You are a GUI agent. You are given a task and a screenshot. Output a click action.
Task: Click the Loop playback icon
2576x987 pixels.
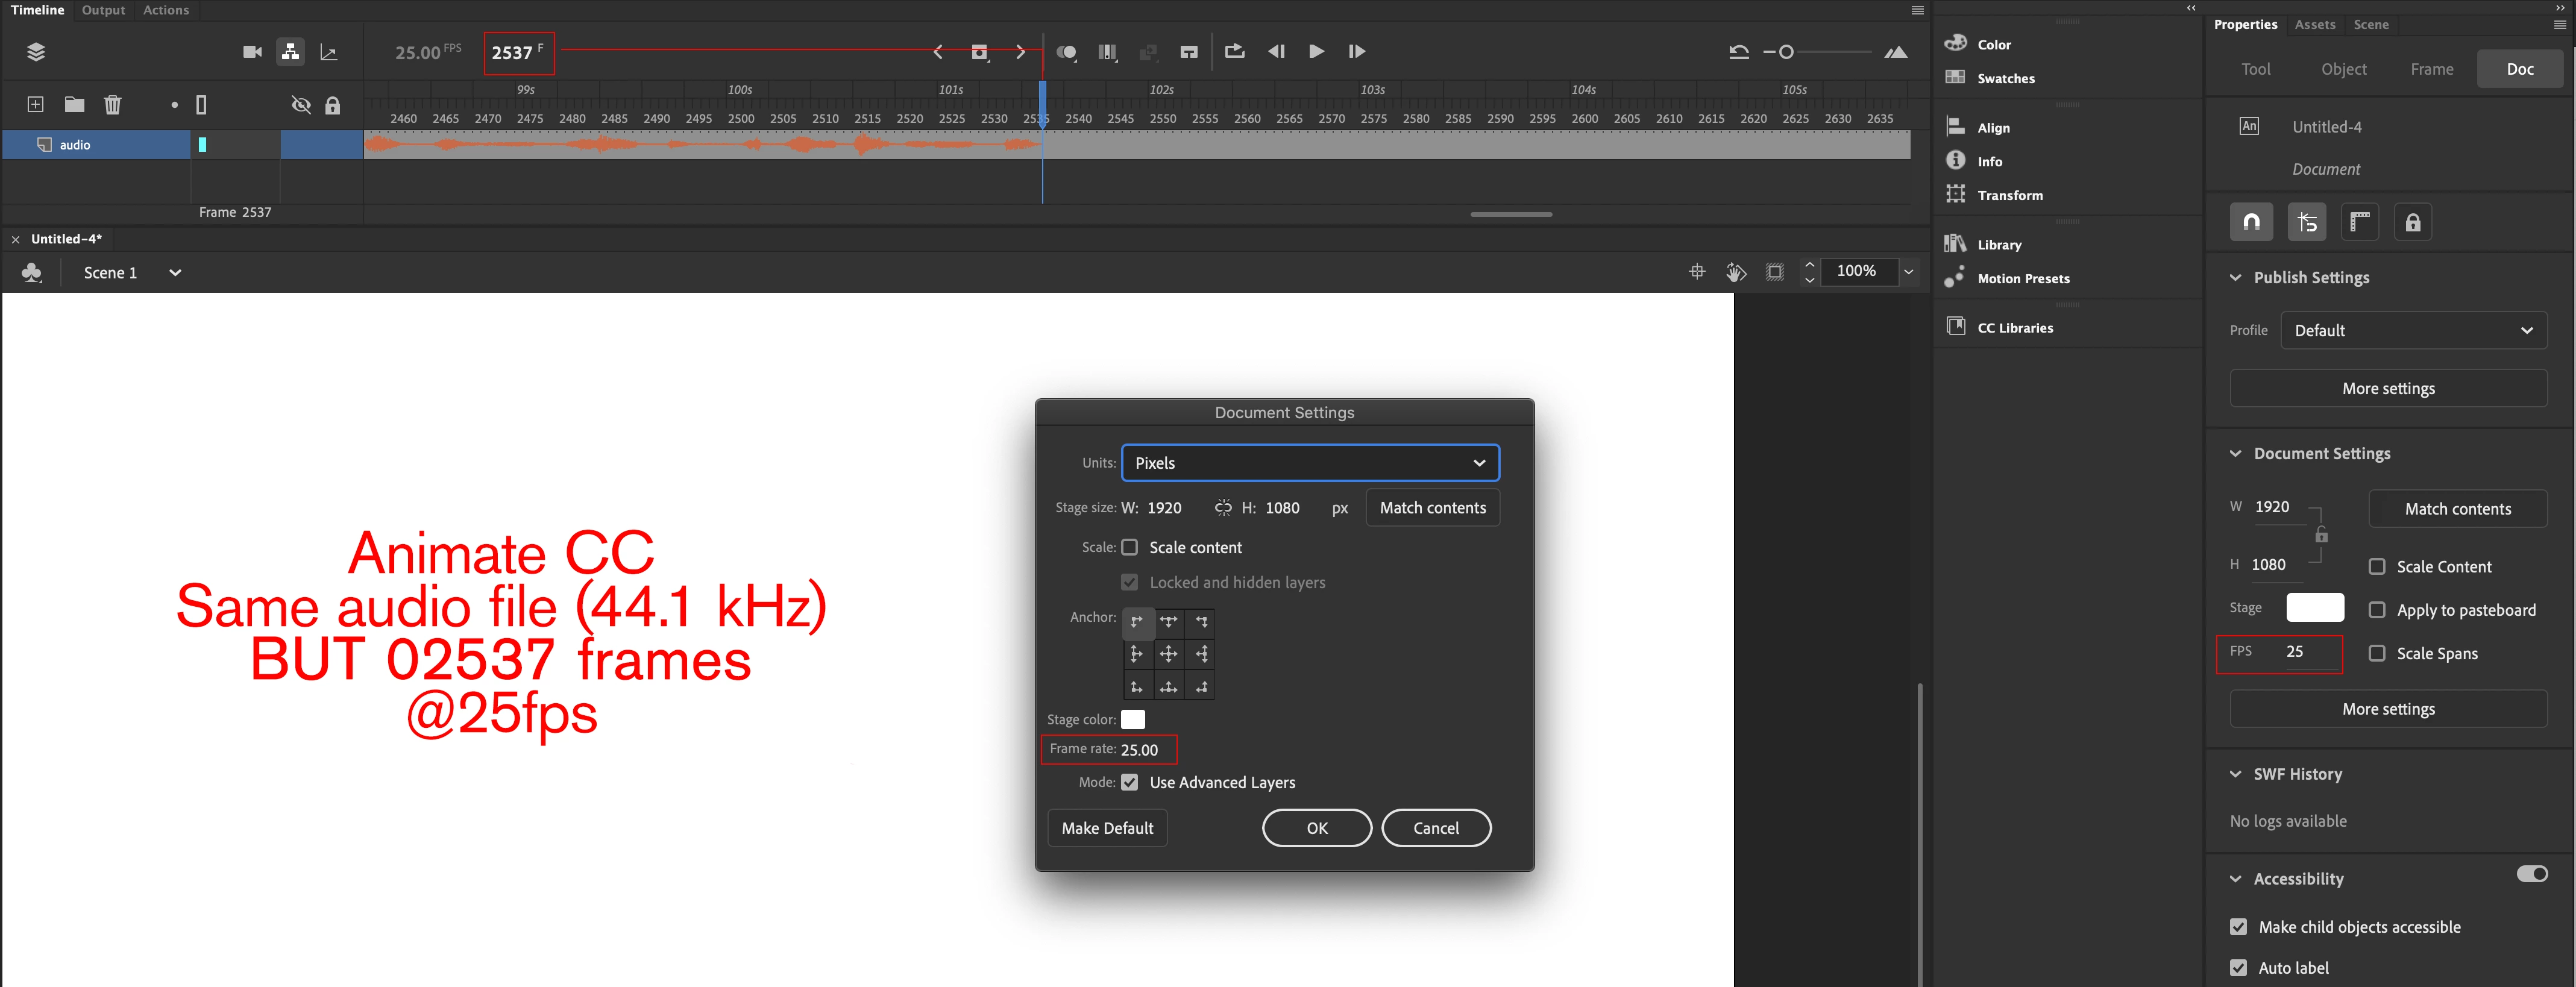coord(1234,52)
